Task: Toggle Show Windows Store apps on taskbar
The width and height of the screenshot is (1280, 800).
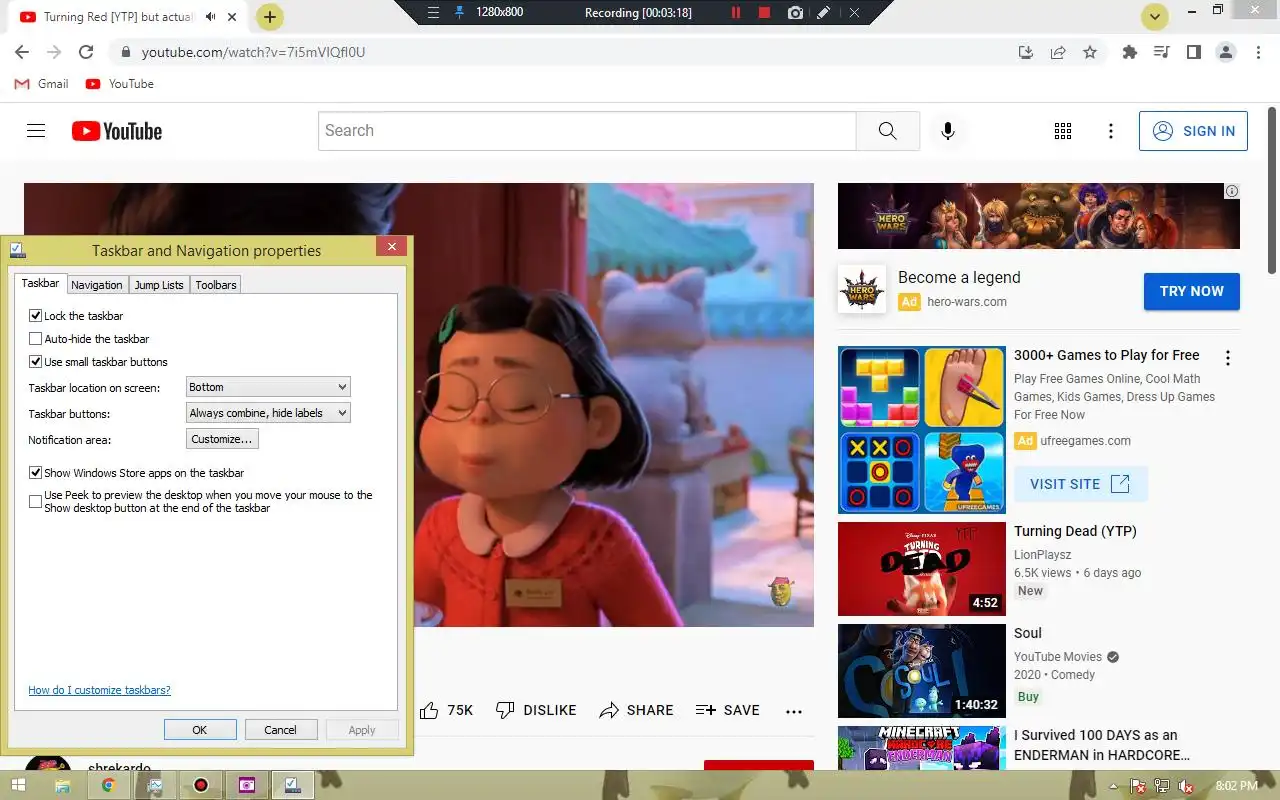Action: coord(36,473)
